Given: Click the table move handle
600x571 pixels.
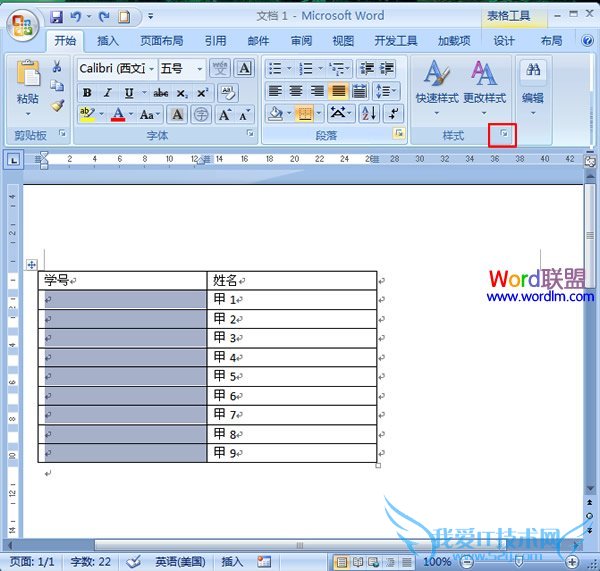Looking at the screenshot, I should click(31, 264).
